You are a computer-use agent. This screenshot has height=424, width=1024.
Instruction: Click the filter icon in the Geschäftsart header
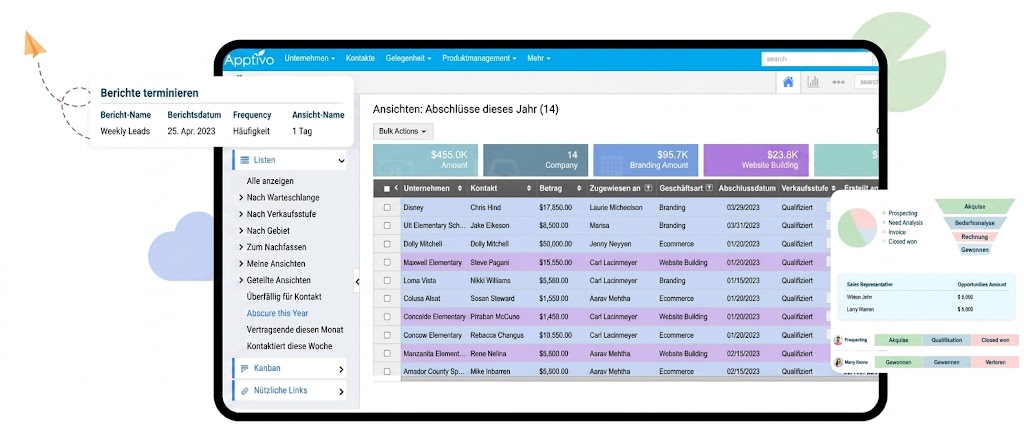tap(710, 188)
